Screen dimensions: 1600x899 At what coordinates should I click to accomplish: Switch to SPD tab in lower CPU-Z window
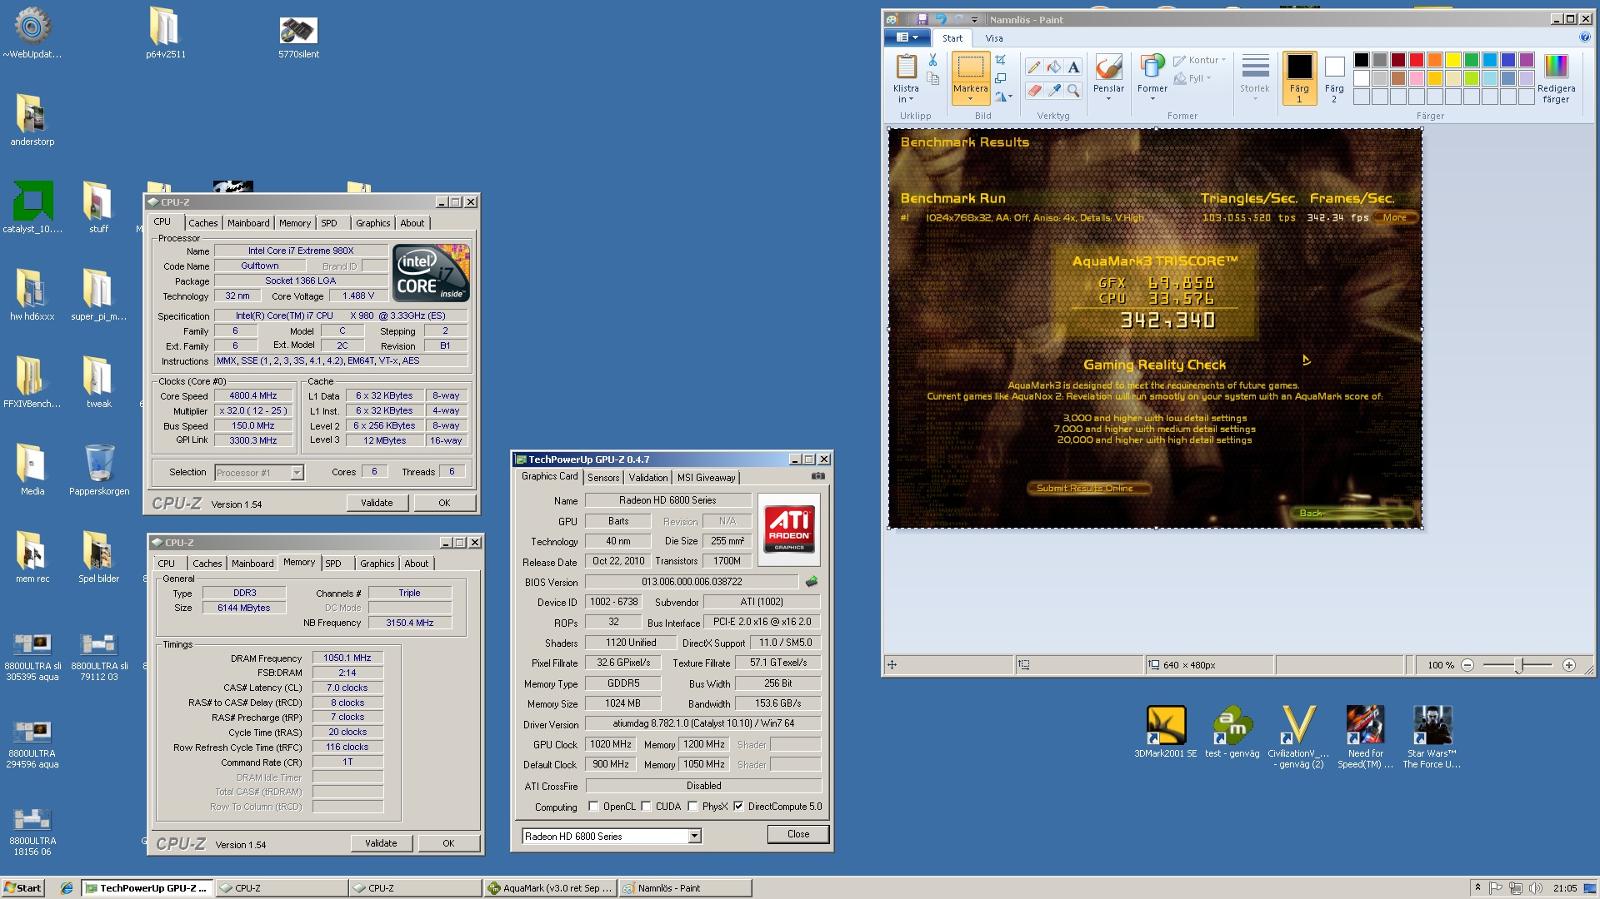click(x=333, y=564)
